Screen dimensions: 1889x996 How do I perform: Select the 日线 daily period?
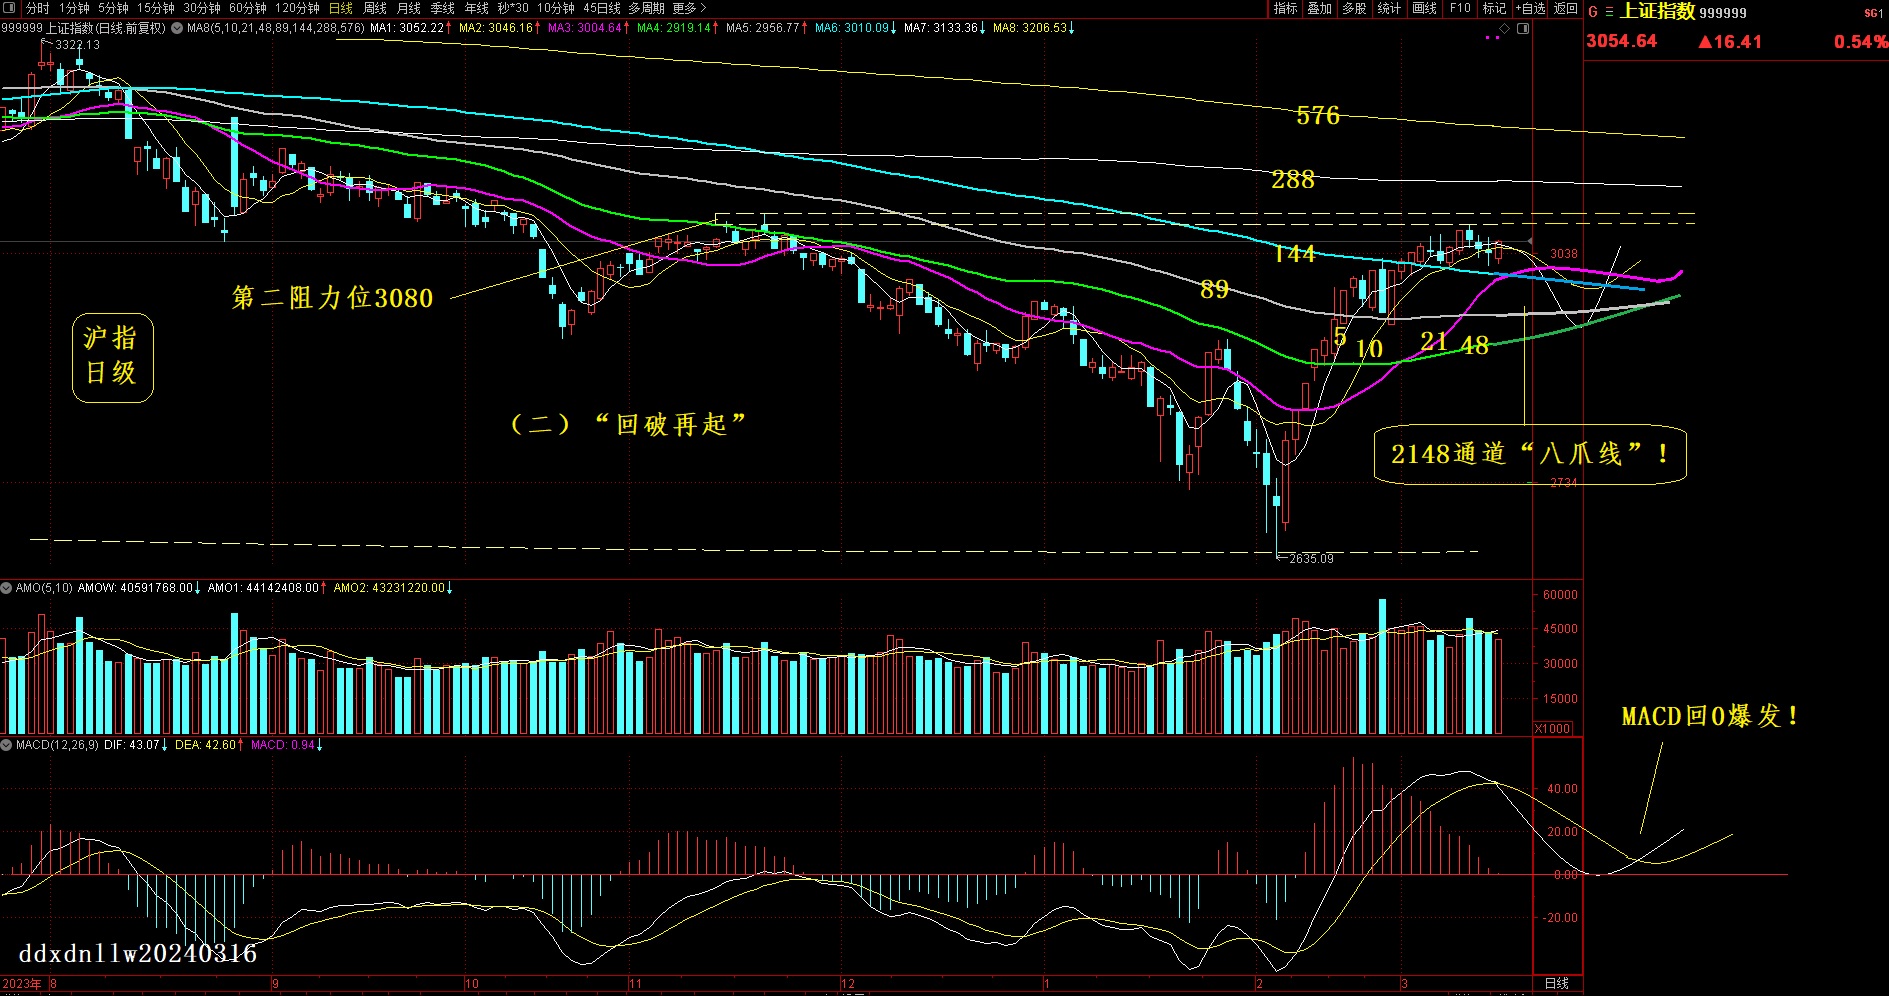coord(341,8)
